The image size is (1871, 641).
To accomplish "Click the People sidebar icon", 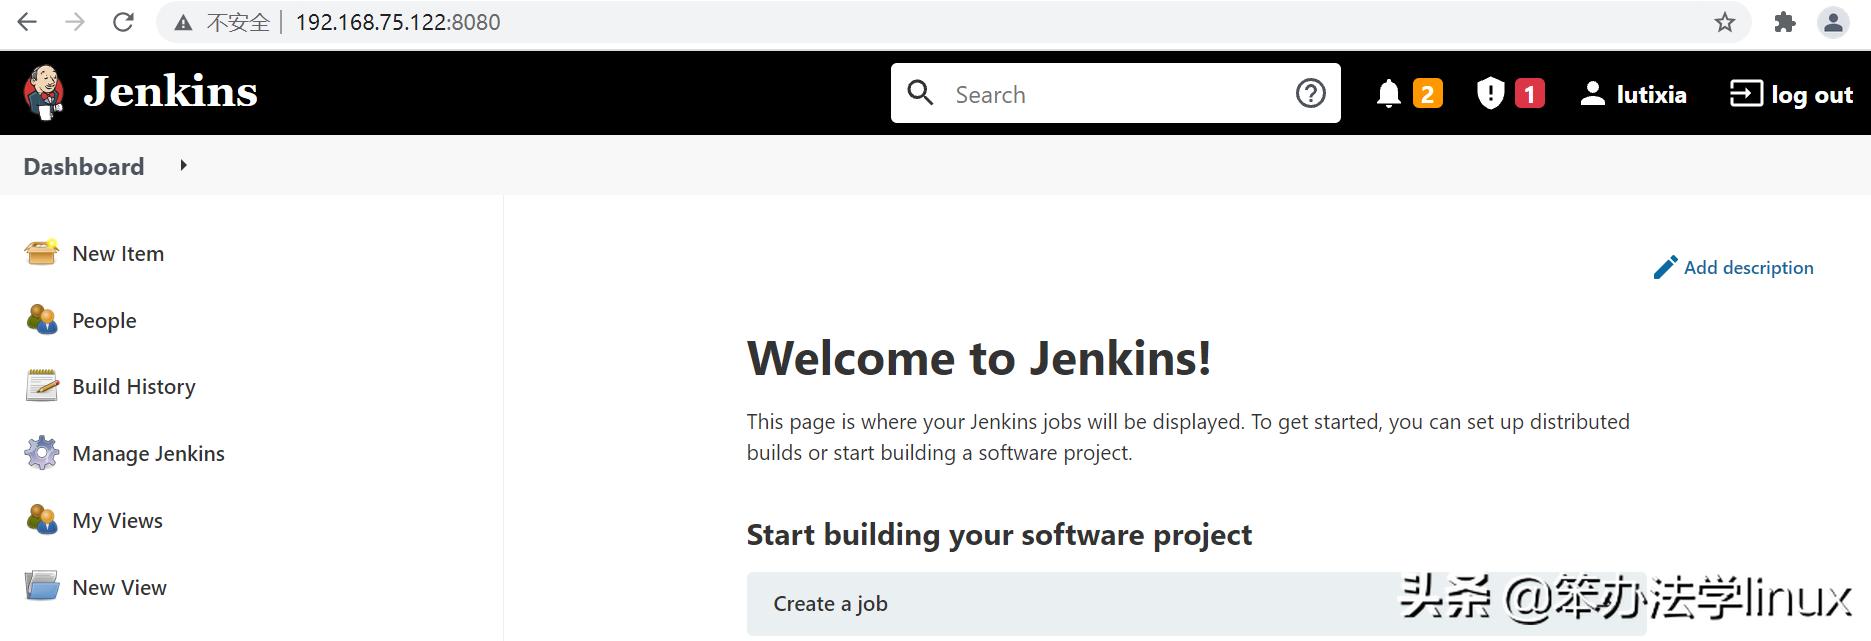I will 41,319.
